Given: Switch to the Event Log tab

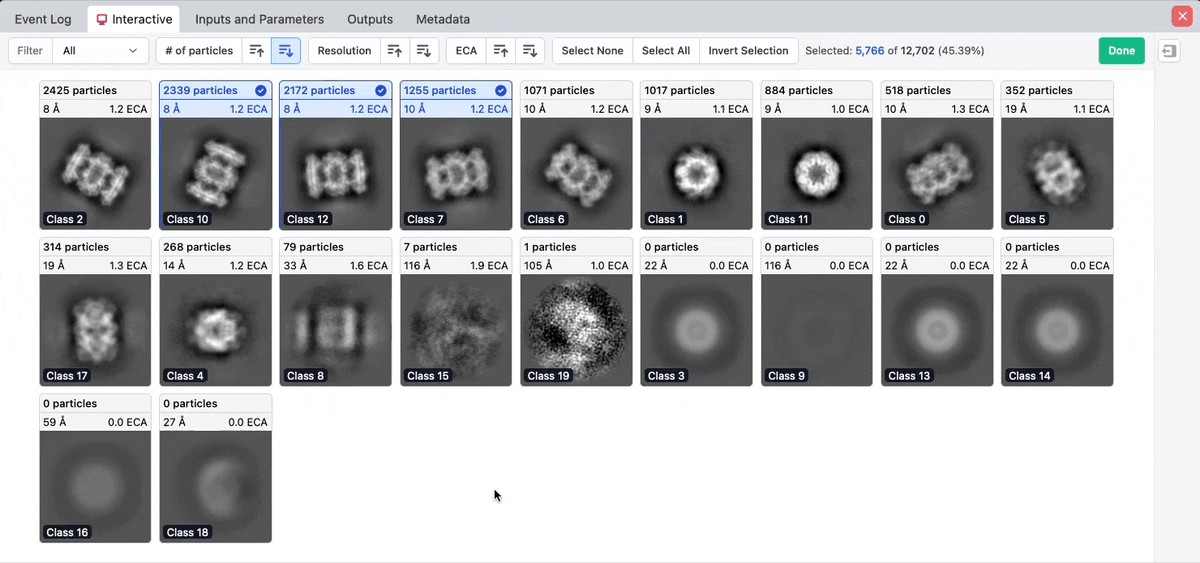Looking at the screenshot, I should pyautogui.click(x=43, y=19).
